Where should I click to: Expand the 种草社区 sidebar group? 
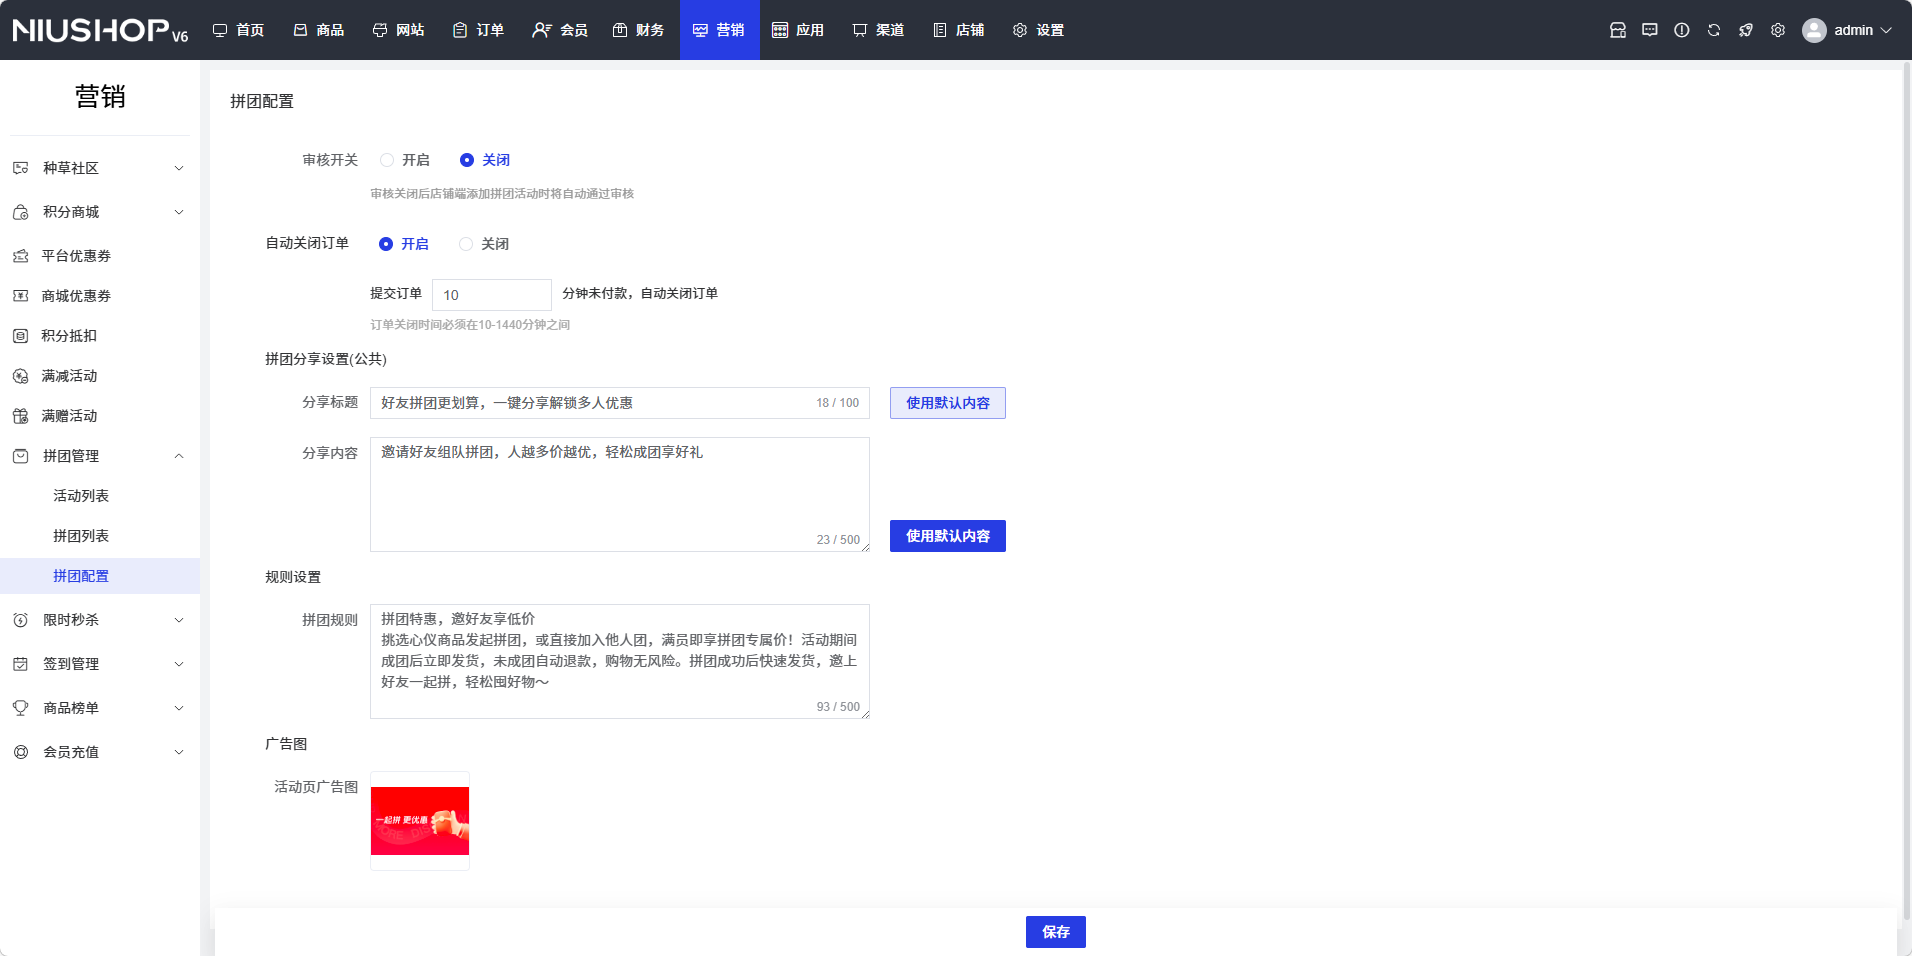pyautogui.click(x=100, y=168)
